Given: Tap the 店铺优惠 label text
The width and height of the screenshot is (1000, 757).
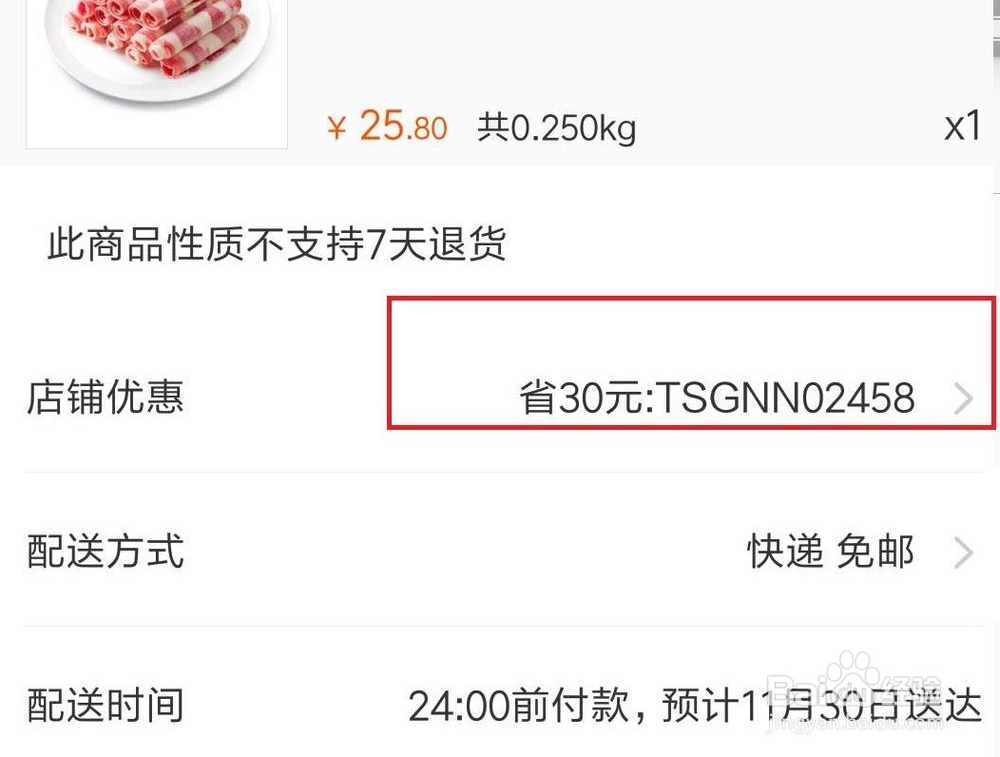Looking at the screenshot, I should point(105,397).
